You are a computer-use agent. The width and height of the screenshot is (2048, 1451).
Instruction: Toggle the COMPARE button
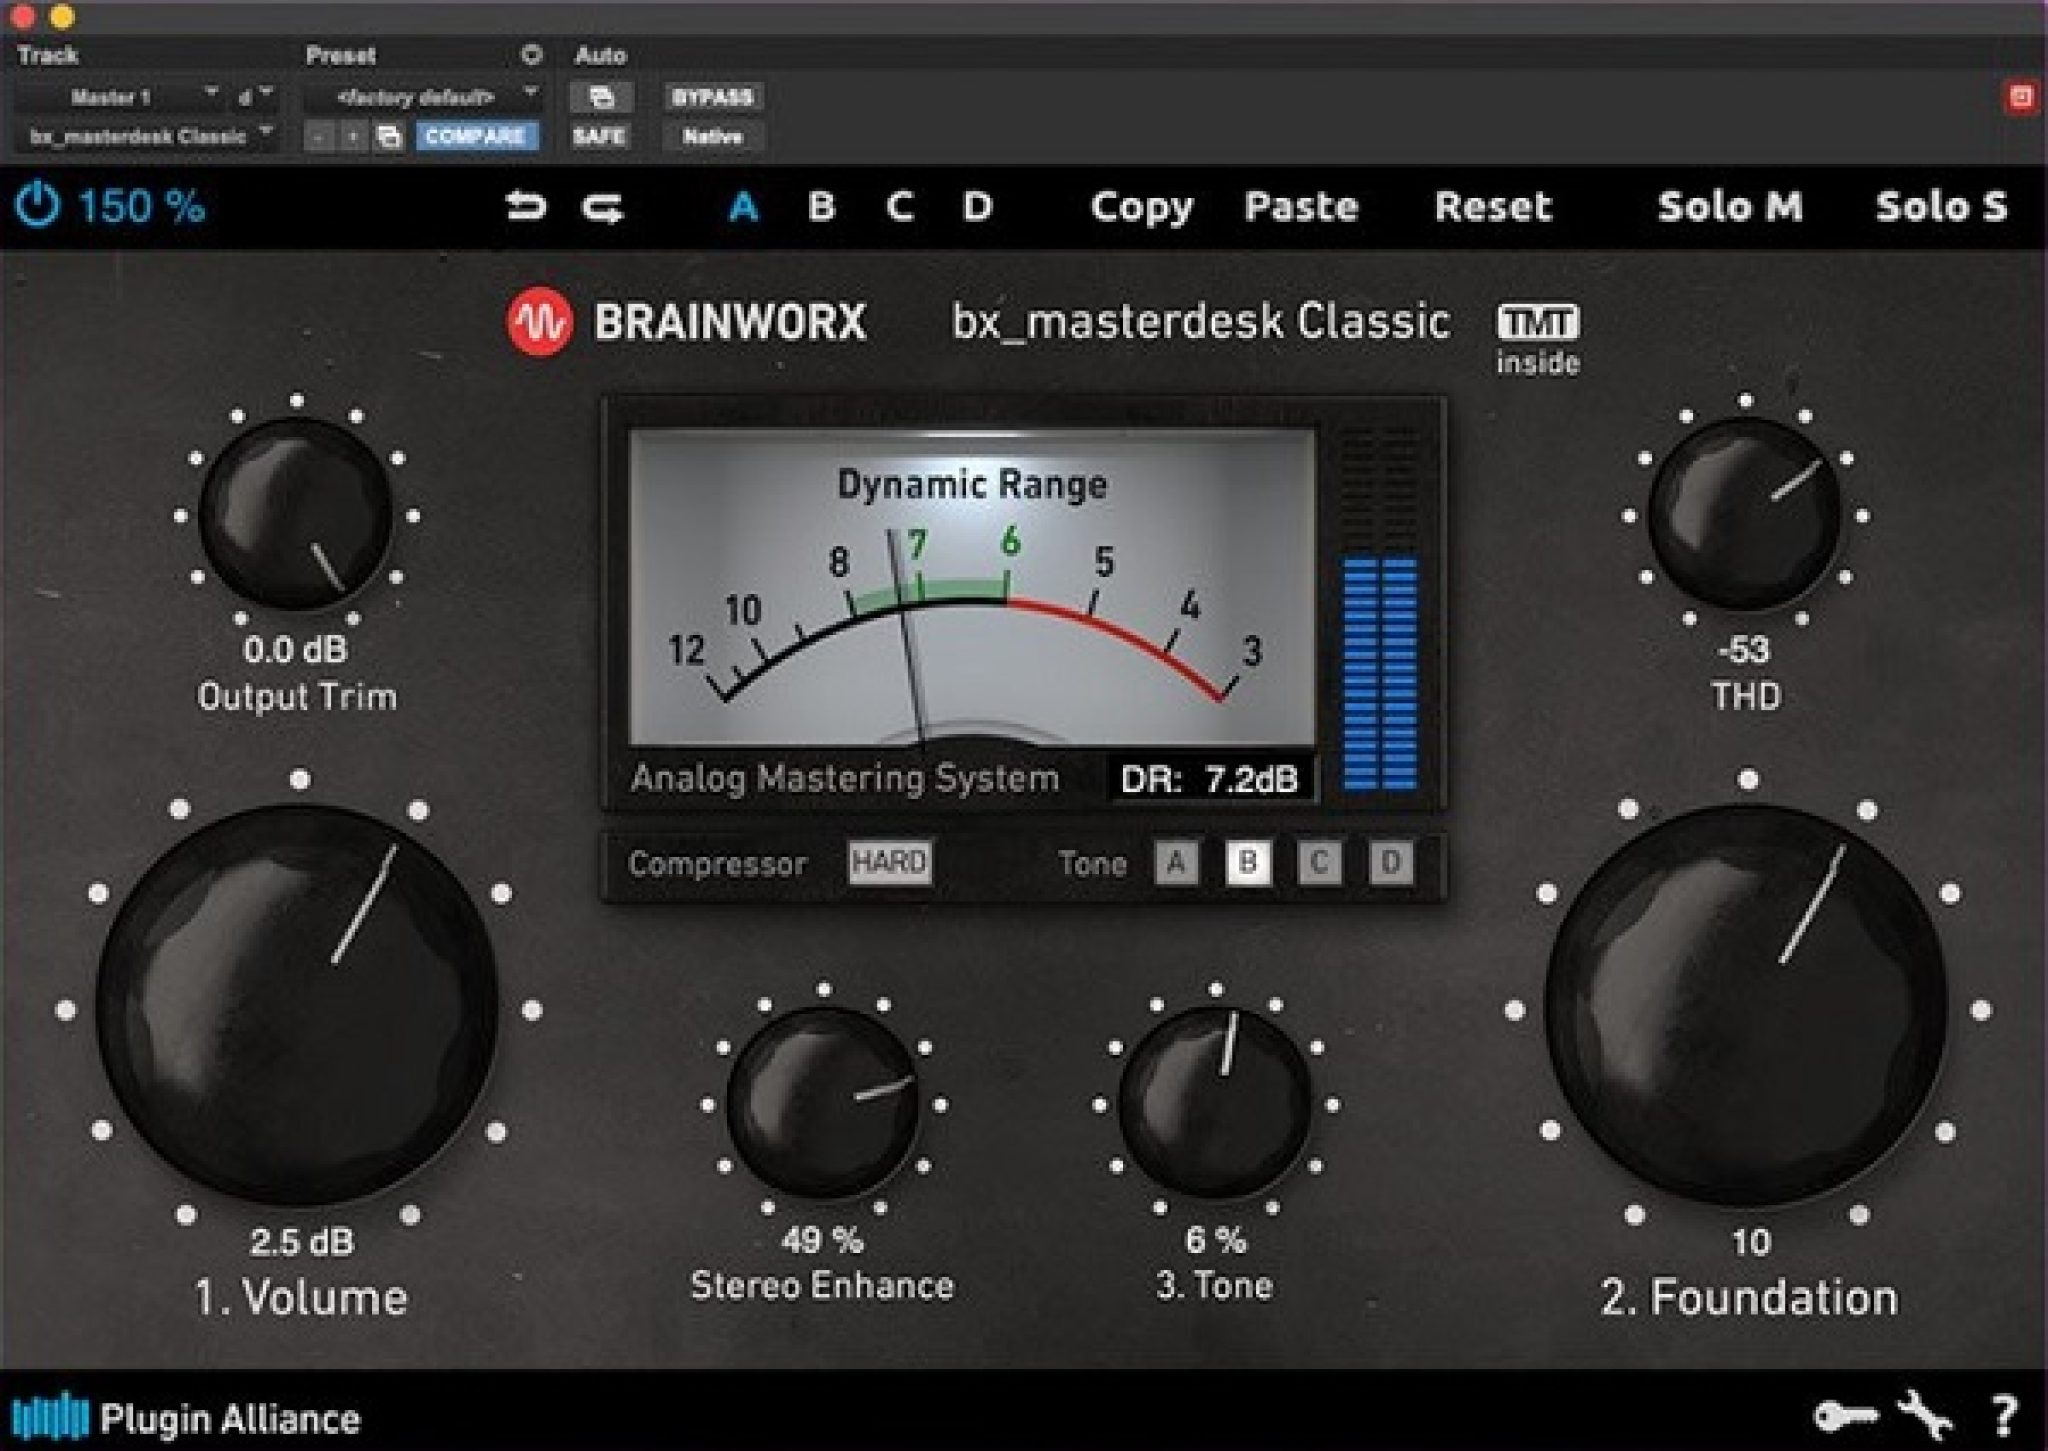coord(475,136)
